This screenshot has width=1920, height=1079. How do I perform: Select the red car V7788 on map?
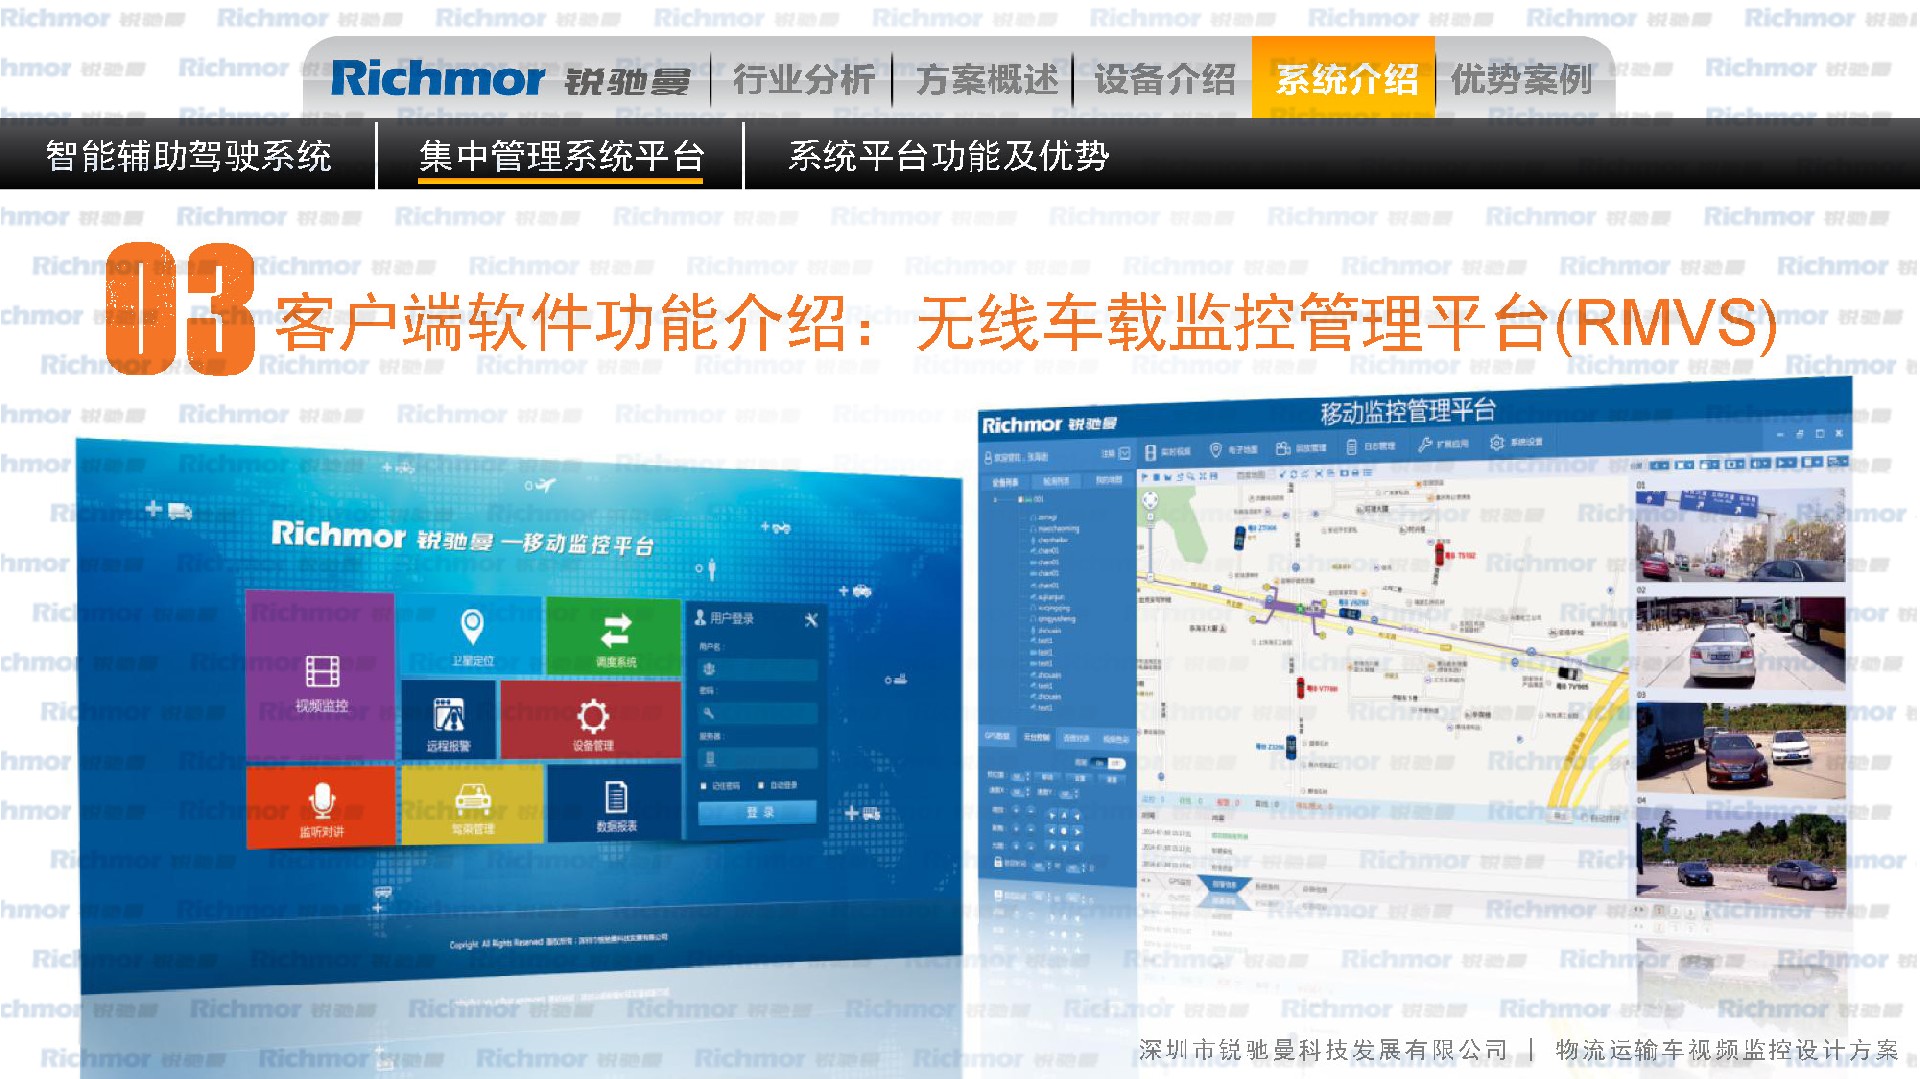(x=1300, y=687)
